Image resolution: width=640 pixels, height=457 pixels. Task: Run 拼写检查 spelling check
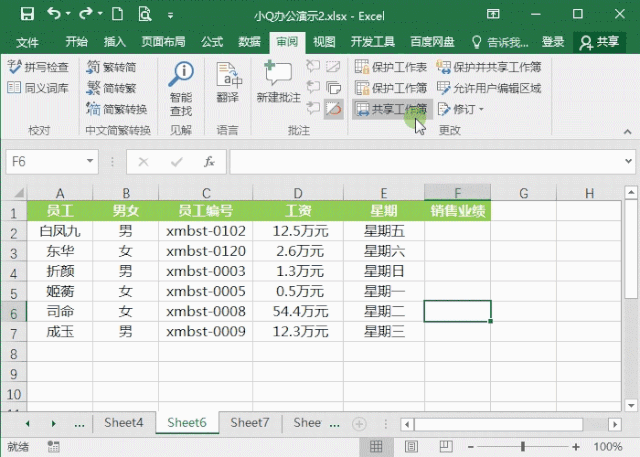click(x=38, y=67)
